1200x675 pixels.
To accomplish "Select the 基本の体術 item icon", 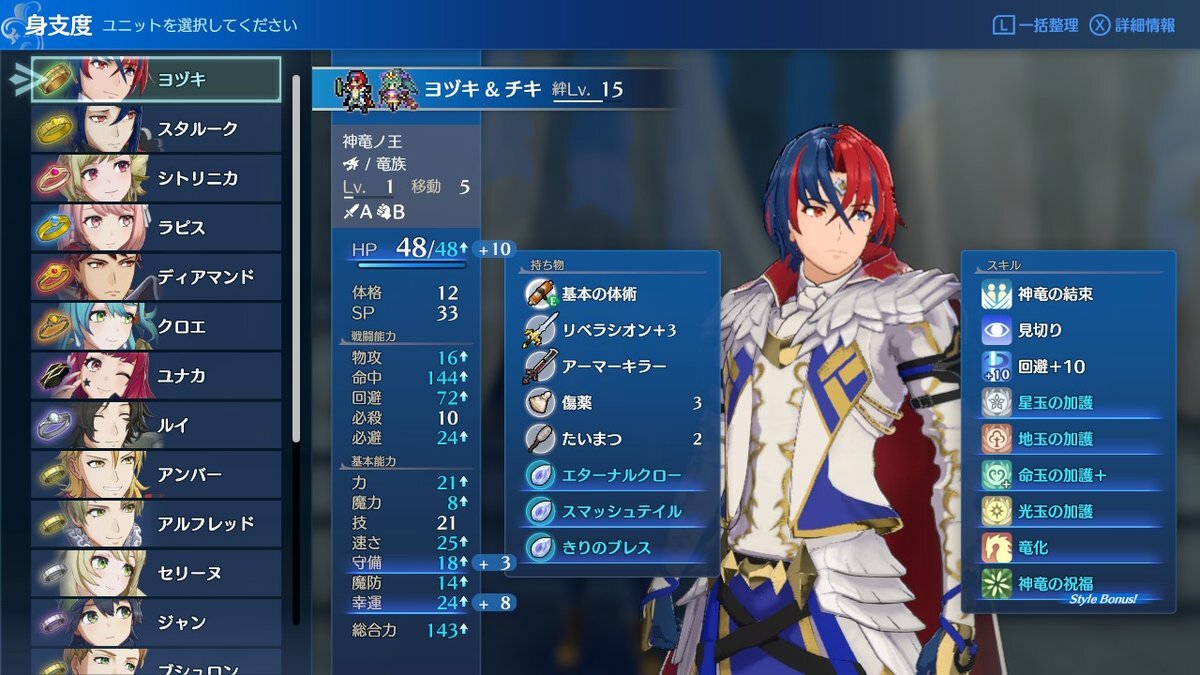I will [540, 294].
